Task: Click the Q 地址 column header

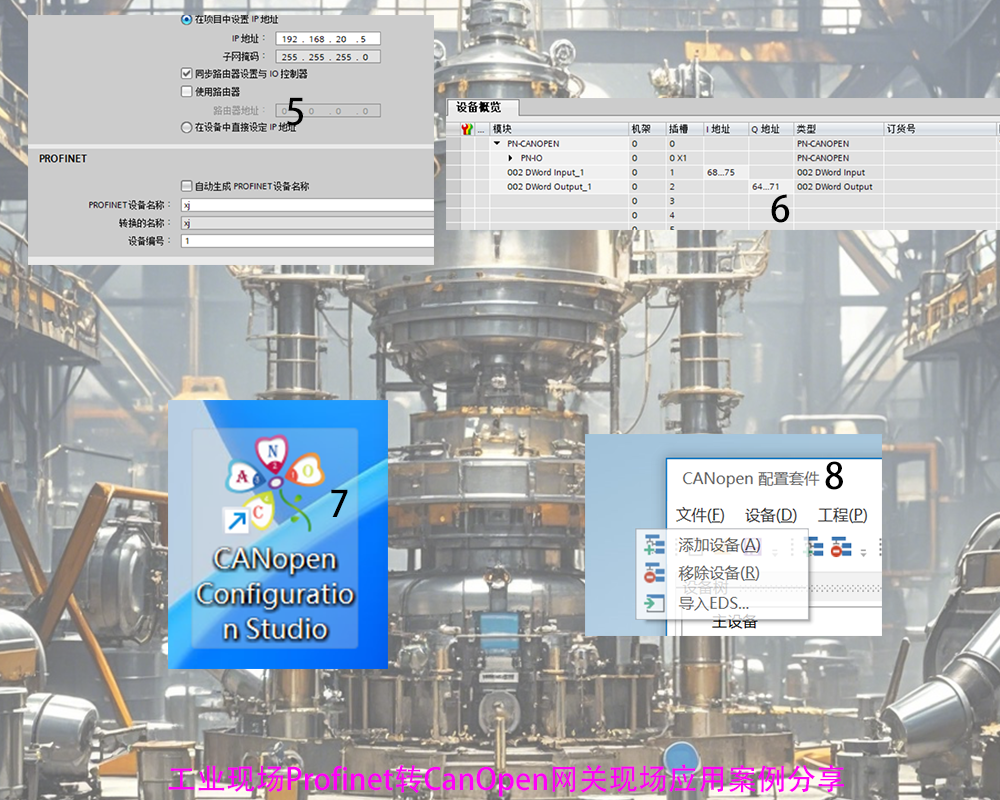Action: (770, 129)
